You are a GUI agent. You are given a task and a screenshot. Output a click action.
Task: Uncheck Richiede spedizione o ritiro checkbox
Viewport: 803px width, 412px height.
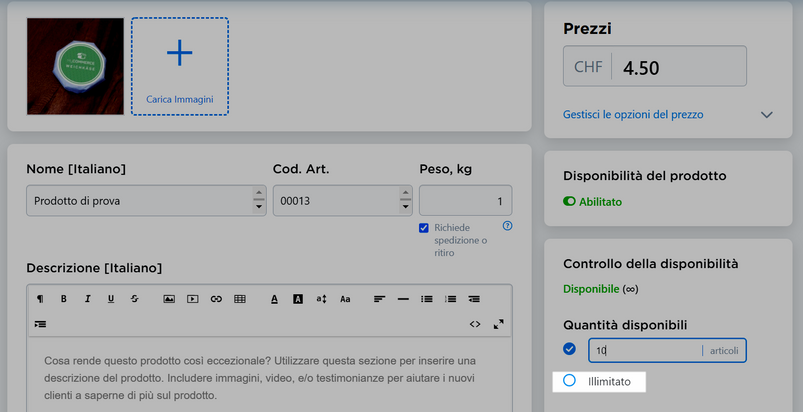tap(424, 228)
